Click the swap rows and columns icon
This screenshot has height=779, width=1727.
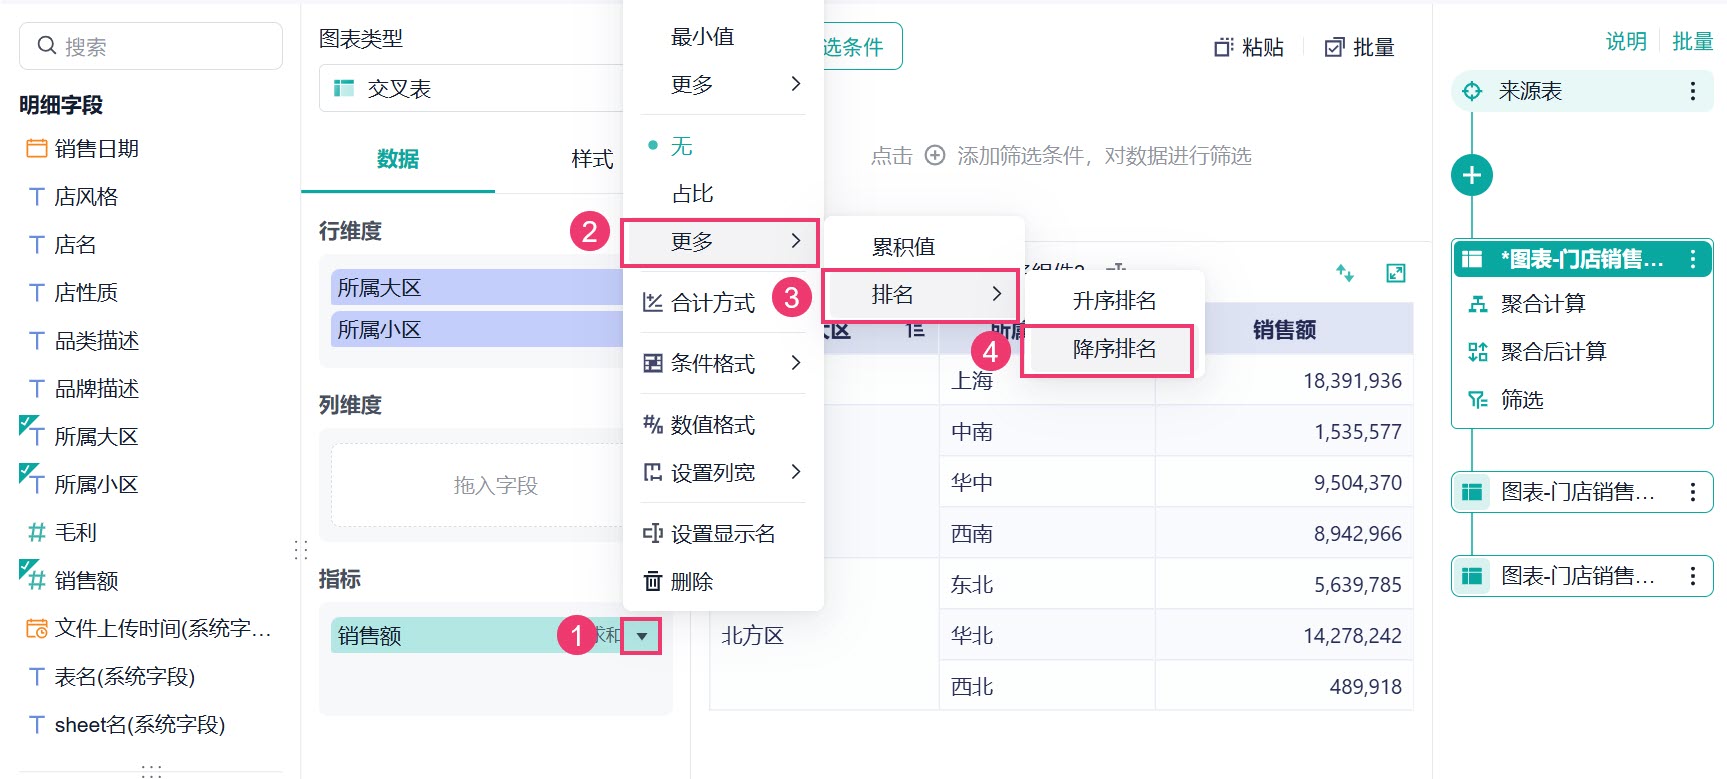(x=1345, y=273)
